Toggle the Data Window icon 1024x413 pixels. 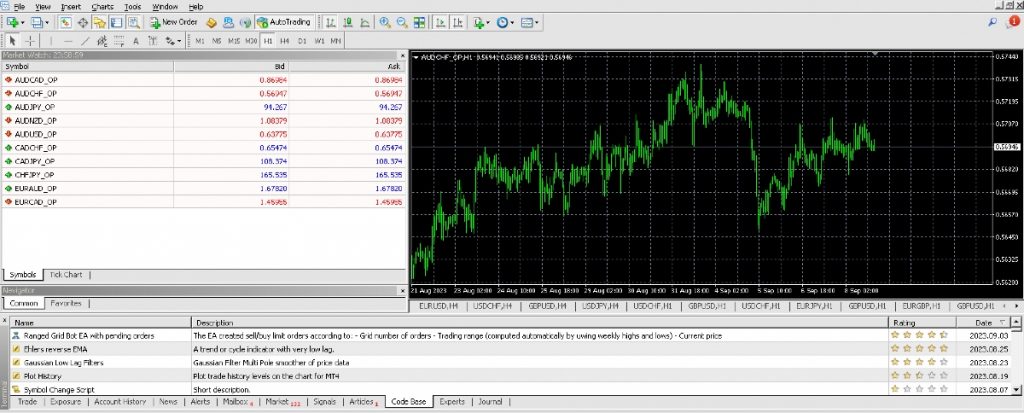83,22
